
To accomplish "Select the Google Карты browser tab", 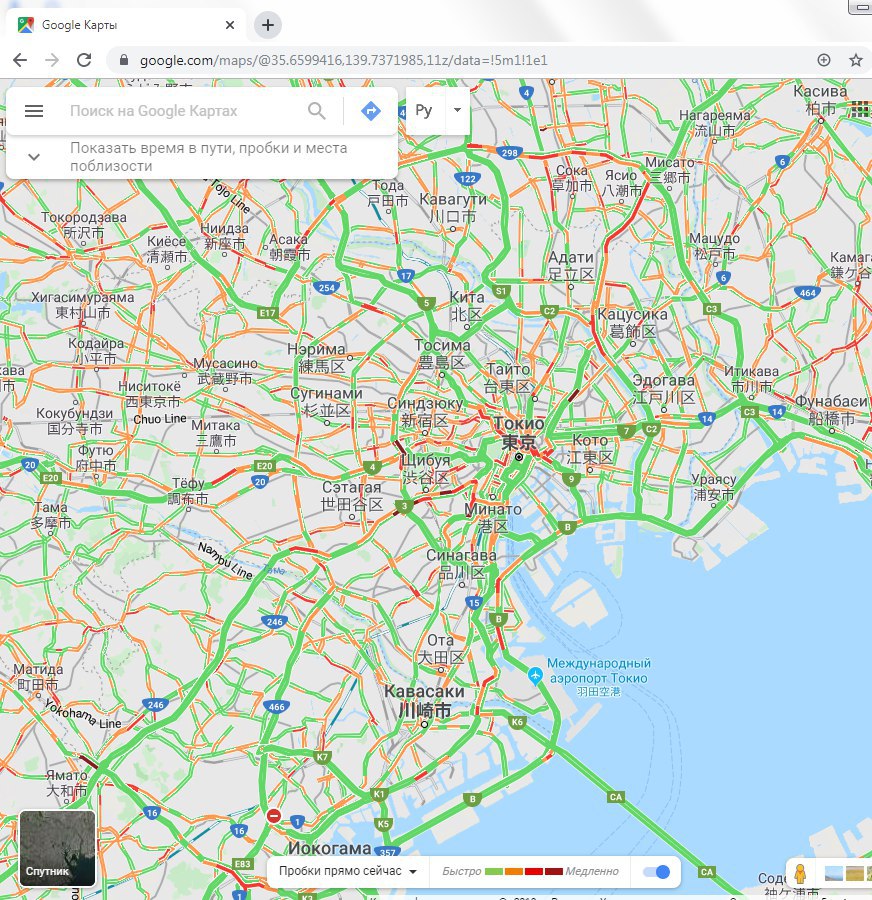I will point(125,25).
